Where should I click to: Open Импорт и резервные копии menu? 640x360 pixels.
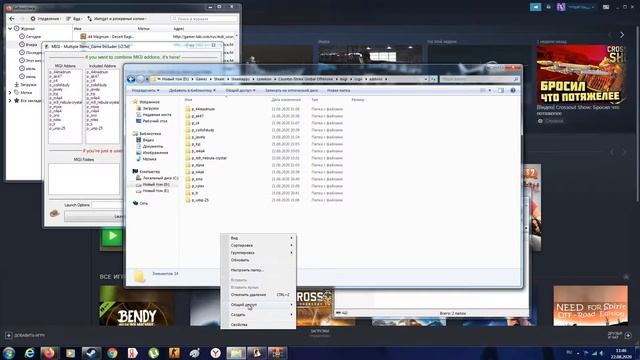[x=116, y=19]
